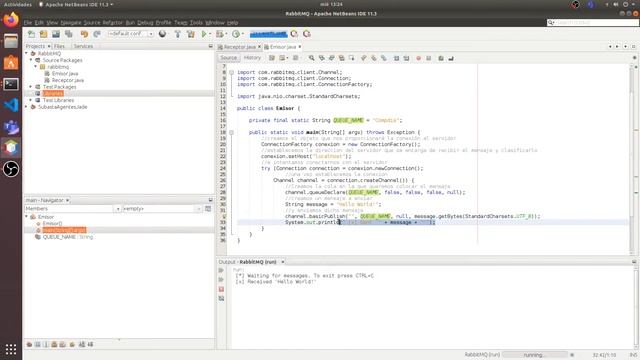The image size is (640, 360).
Task: Switch to the Files tab
Action: click(59, 46)
